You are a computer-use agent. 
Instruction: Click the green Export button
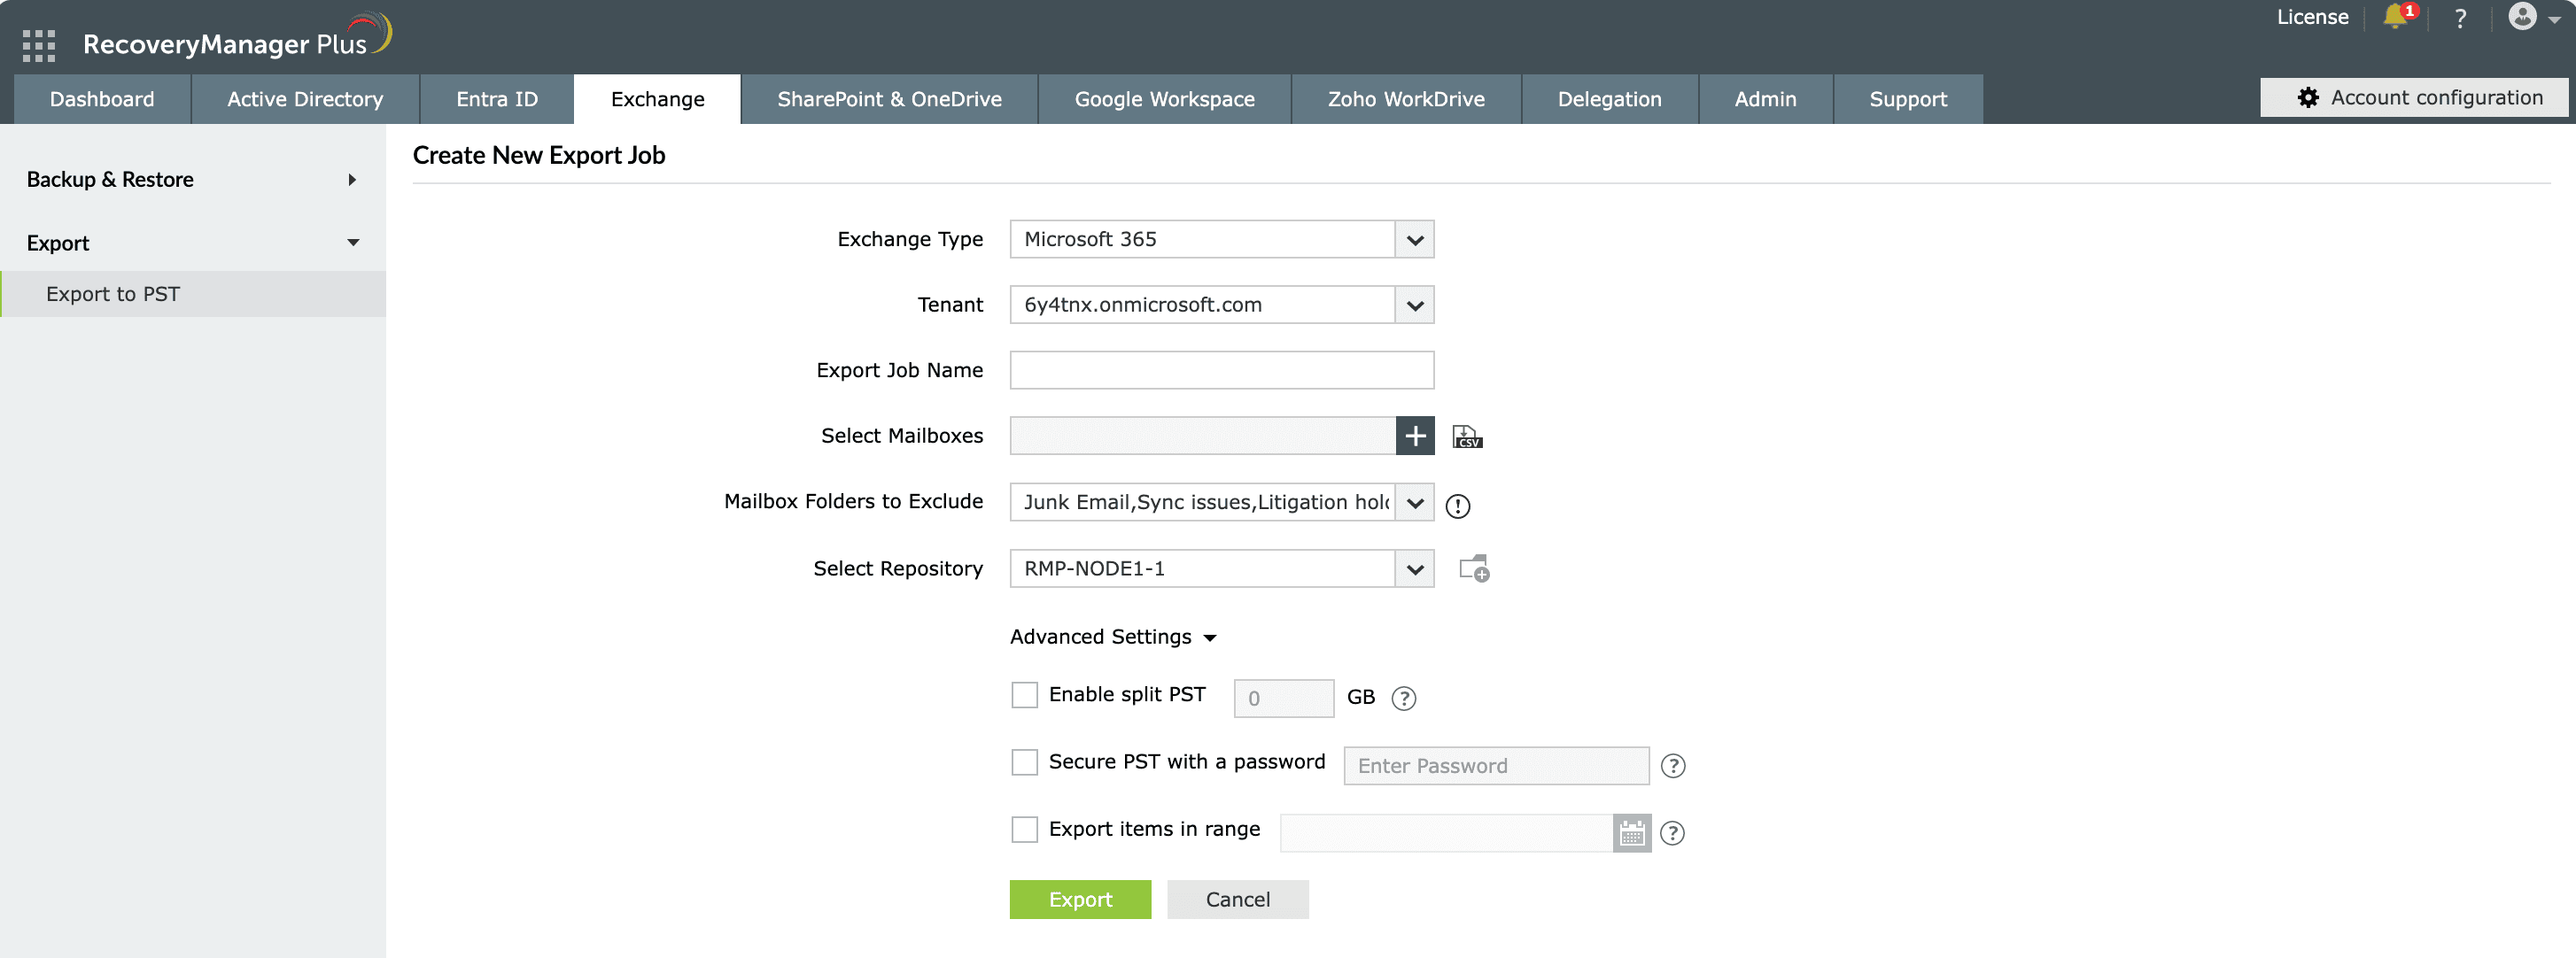[x=1080, y=899]
